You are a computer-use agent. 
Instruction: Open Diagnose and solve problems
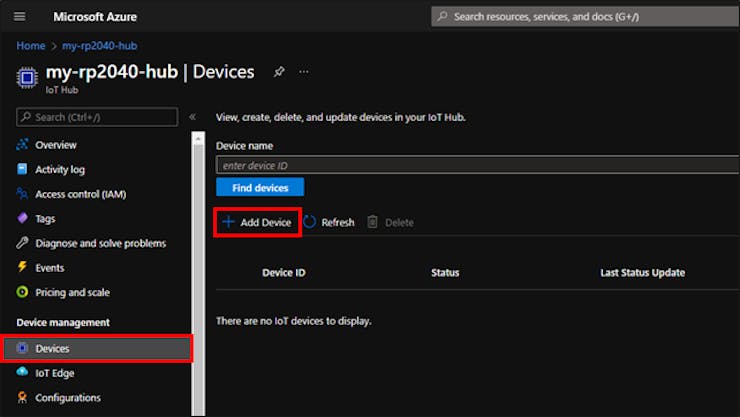tap(100, 243)
